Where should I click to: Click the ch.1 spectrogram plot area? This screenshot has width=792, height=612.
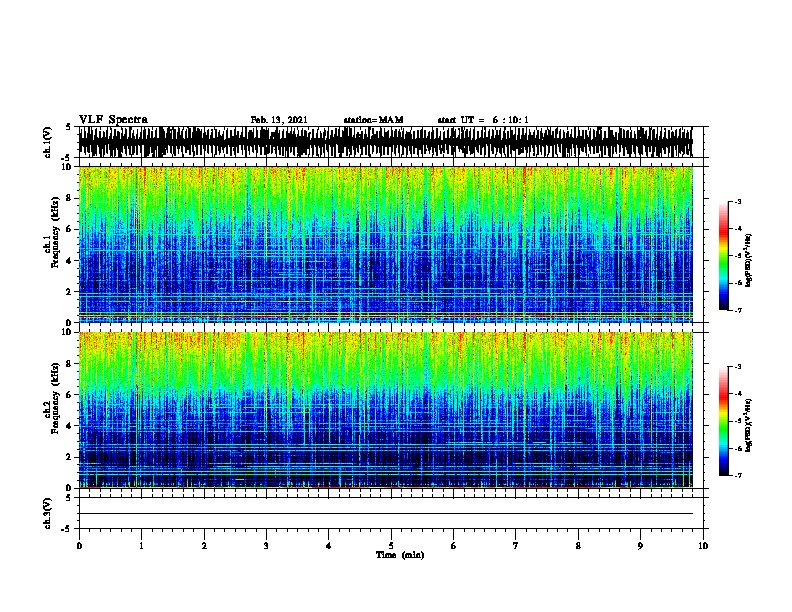pos(385,244)
